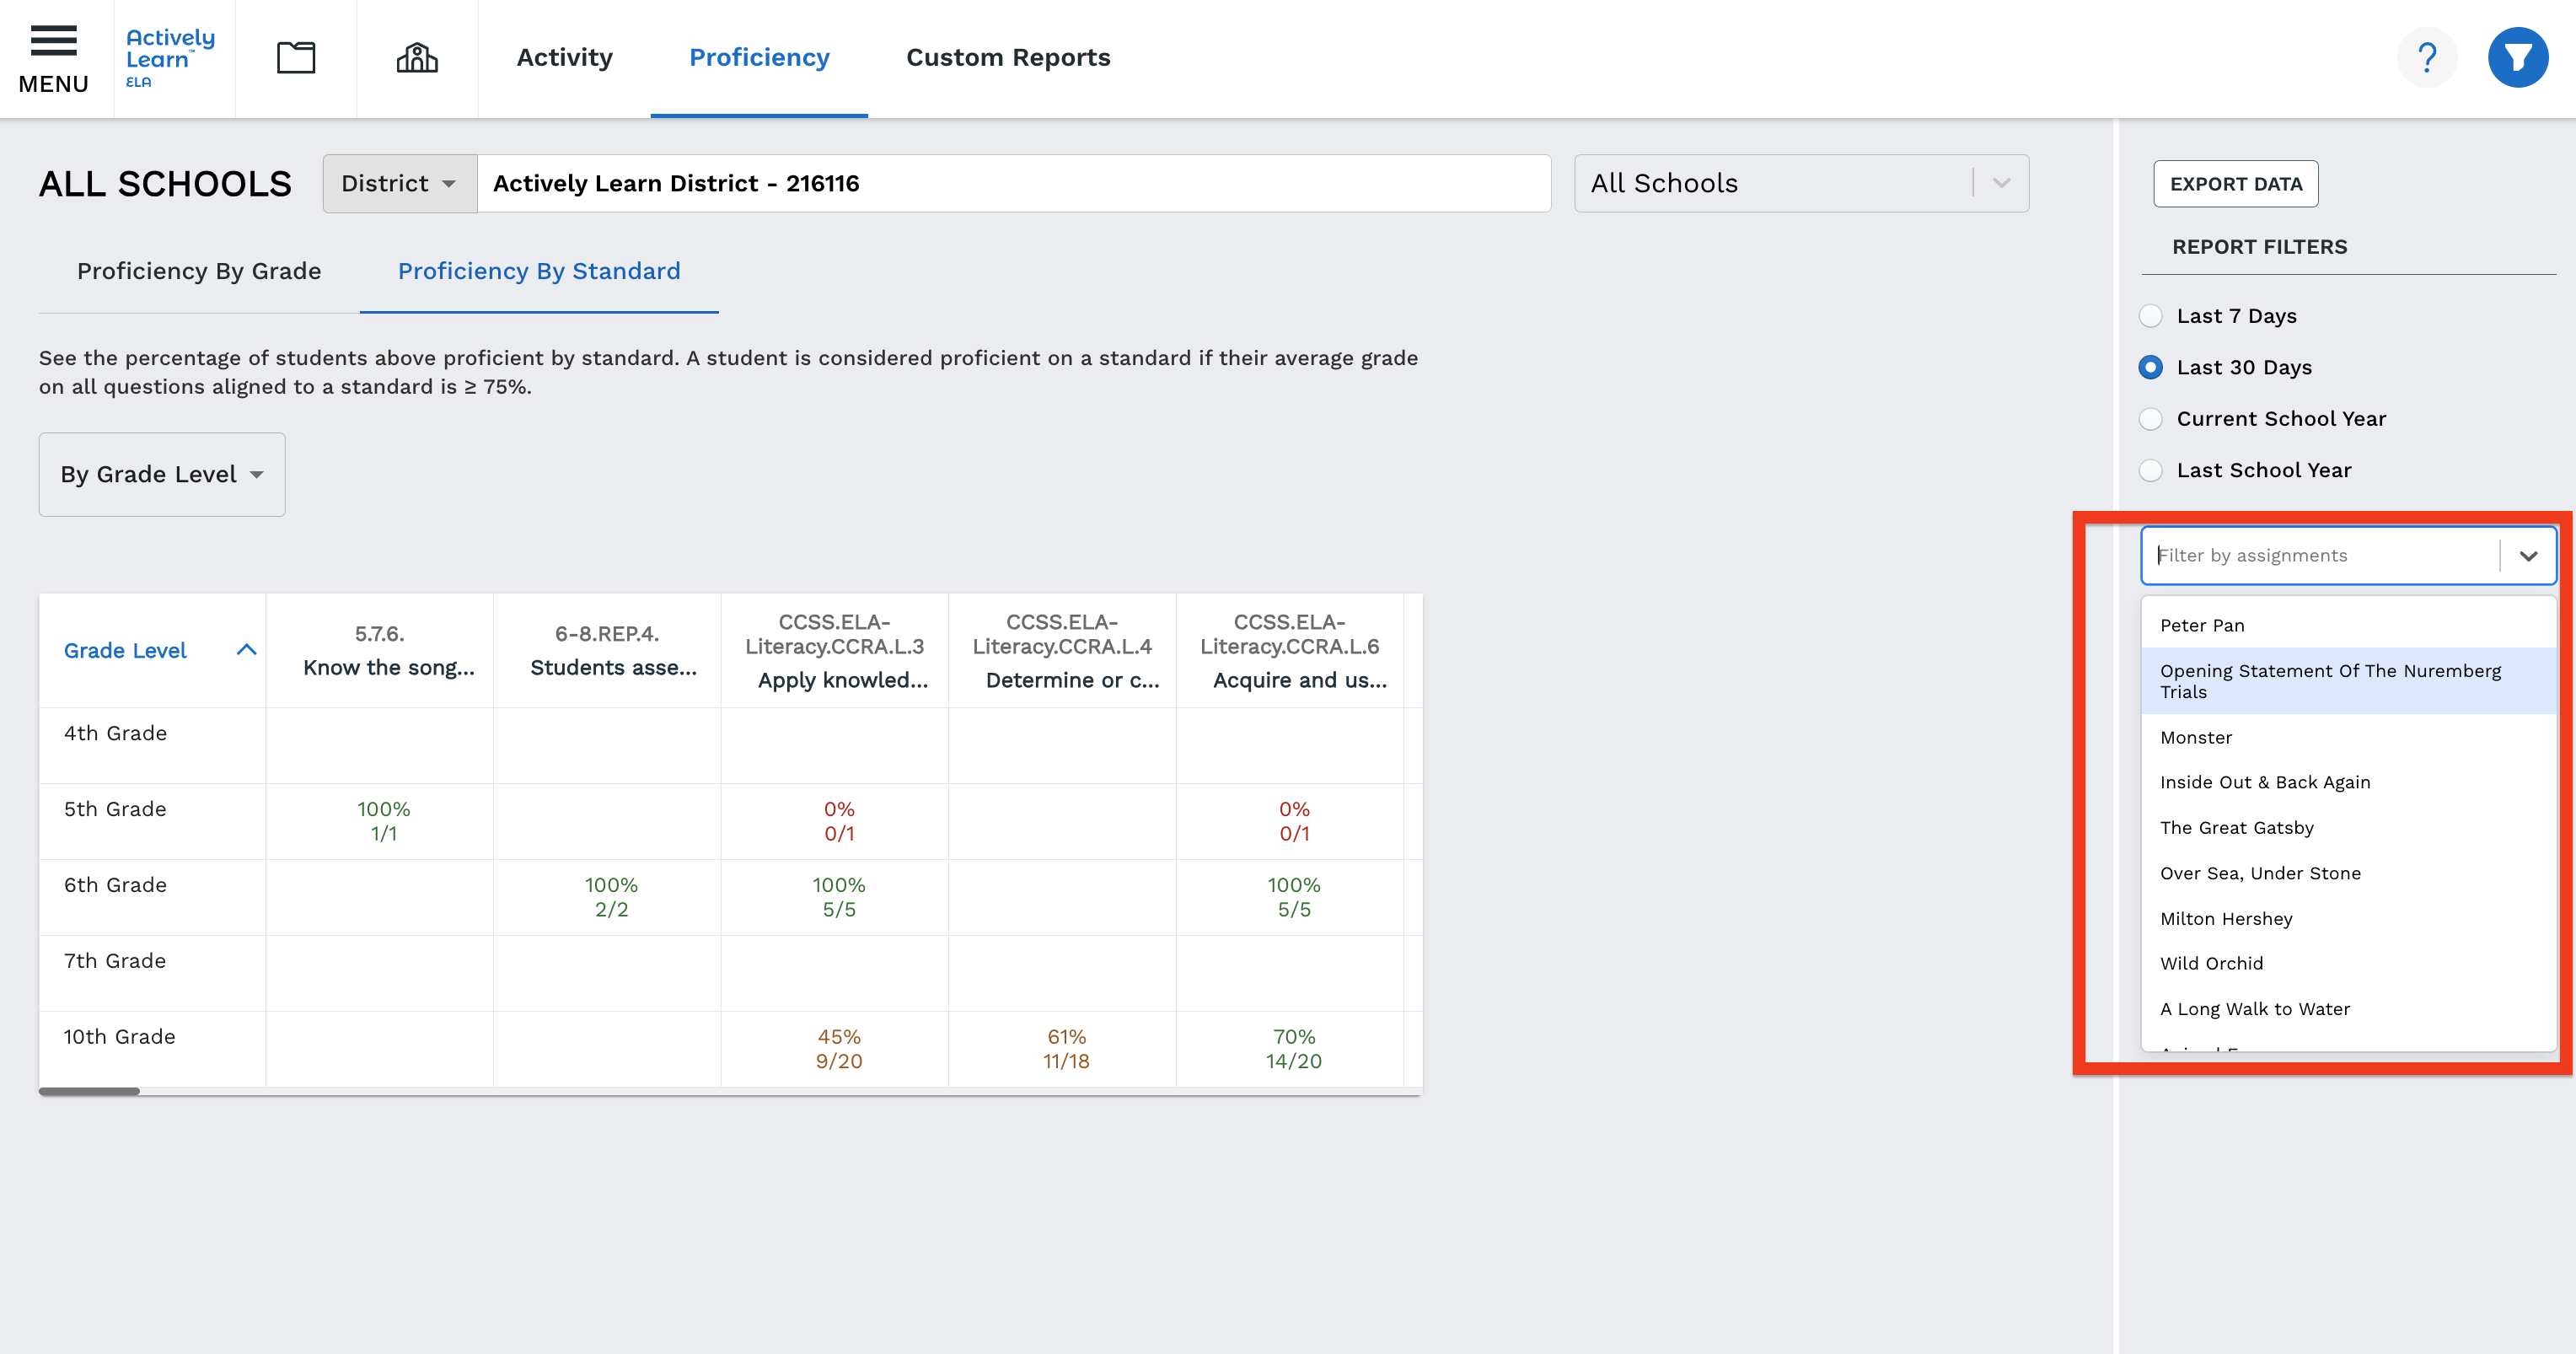This screenshot has width=2576, height=1354.
Task: Choose Opening Statement Of The Nuremberg Trials
Action: point(2348,681)
